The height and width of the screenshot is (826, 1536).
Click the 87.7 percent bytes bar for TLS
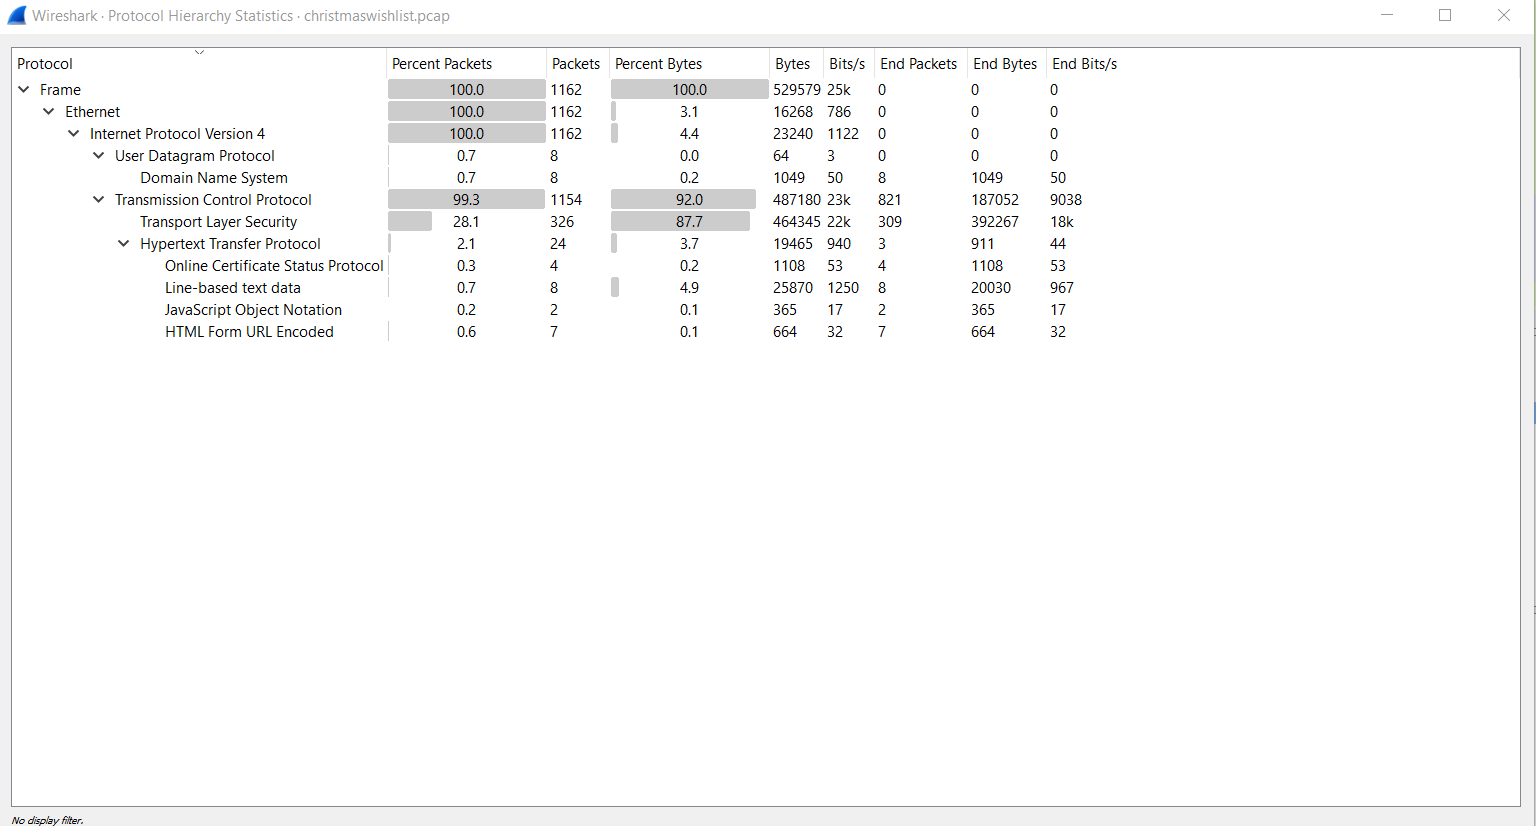click(680, 222)
